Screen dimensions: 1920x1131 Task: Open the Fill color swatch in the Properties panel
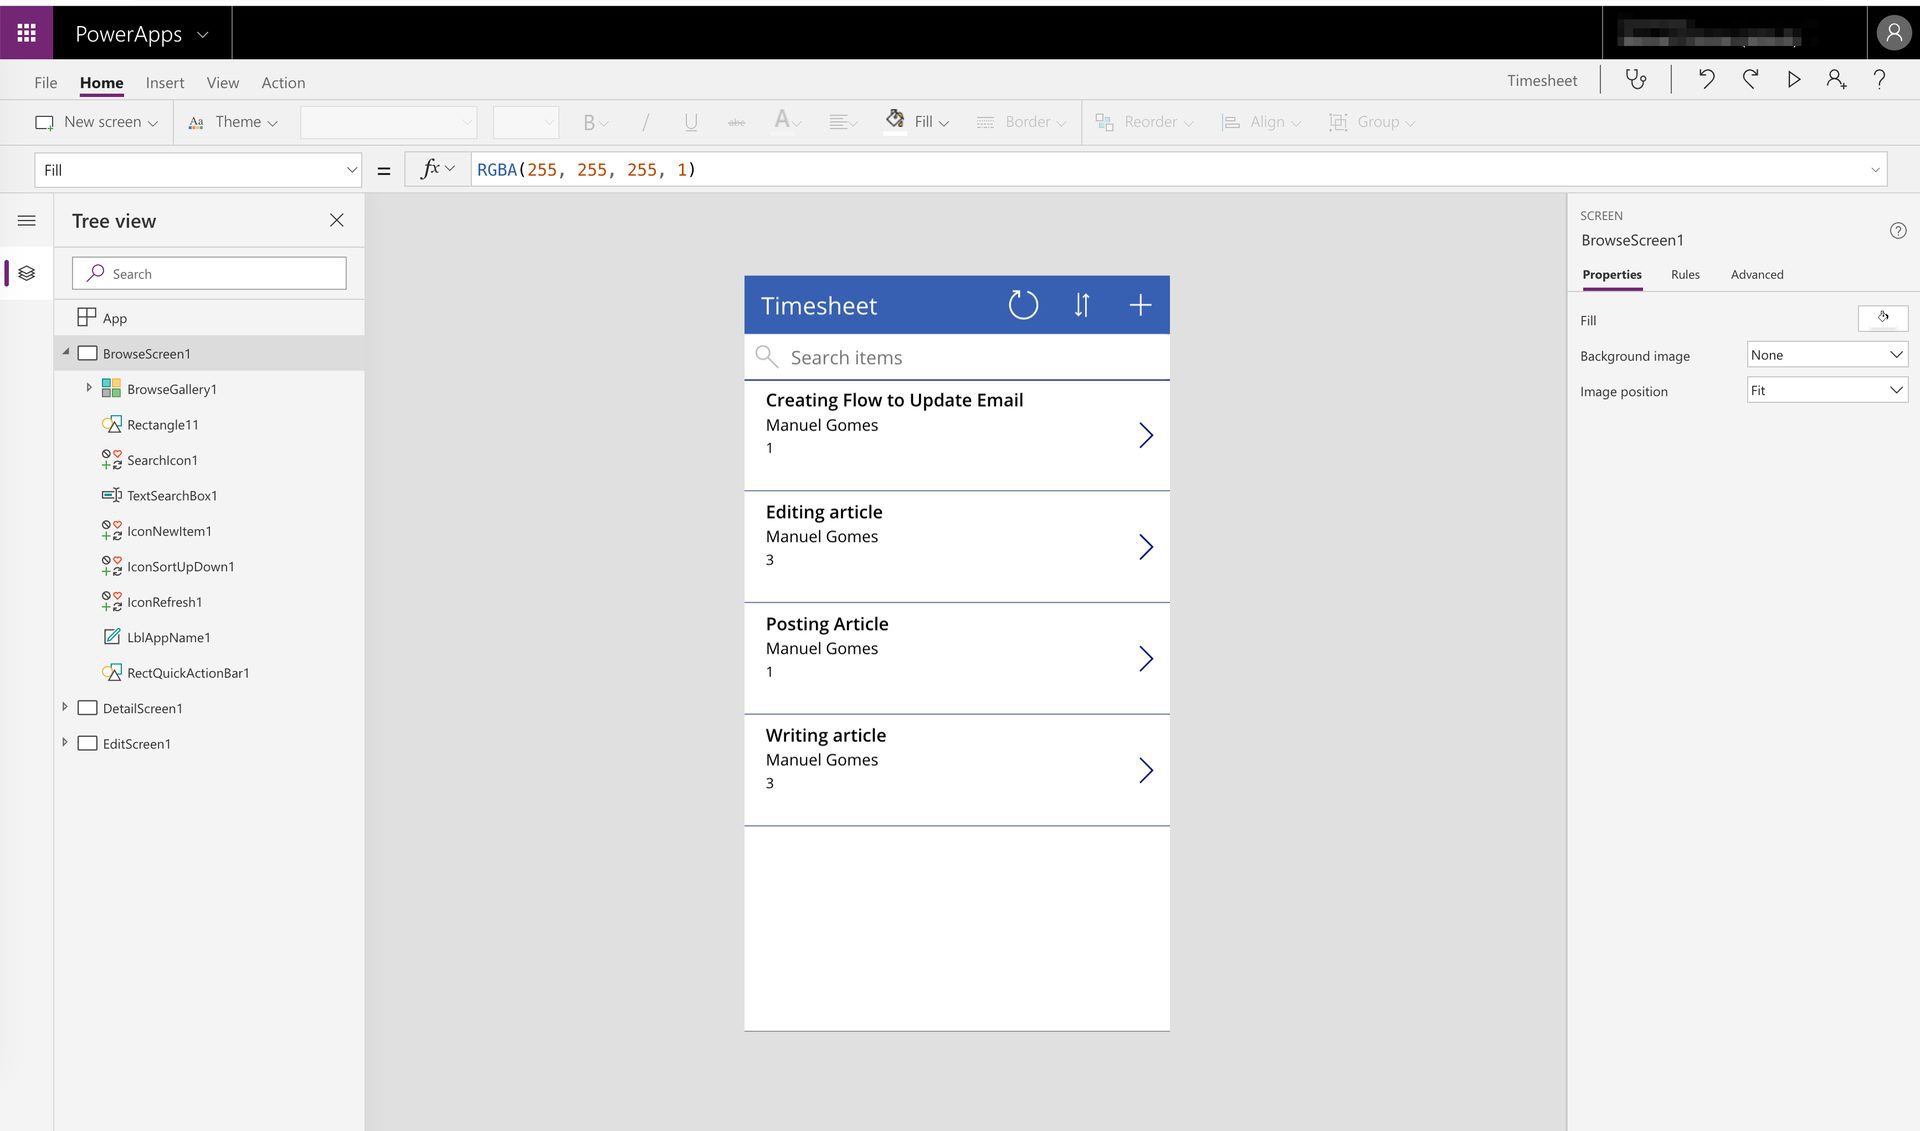pyautogui.click(x=1883, y=317)
